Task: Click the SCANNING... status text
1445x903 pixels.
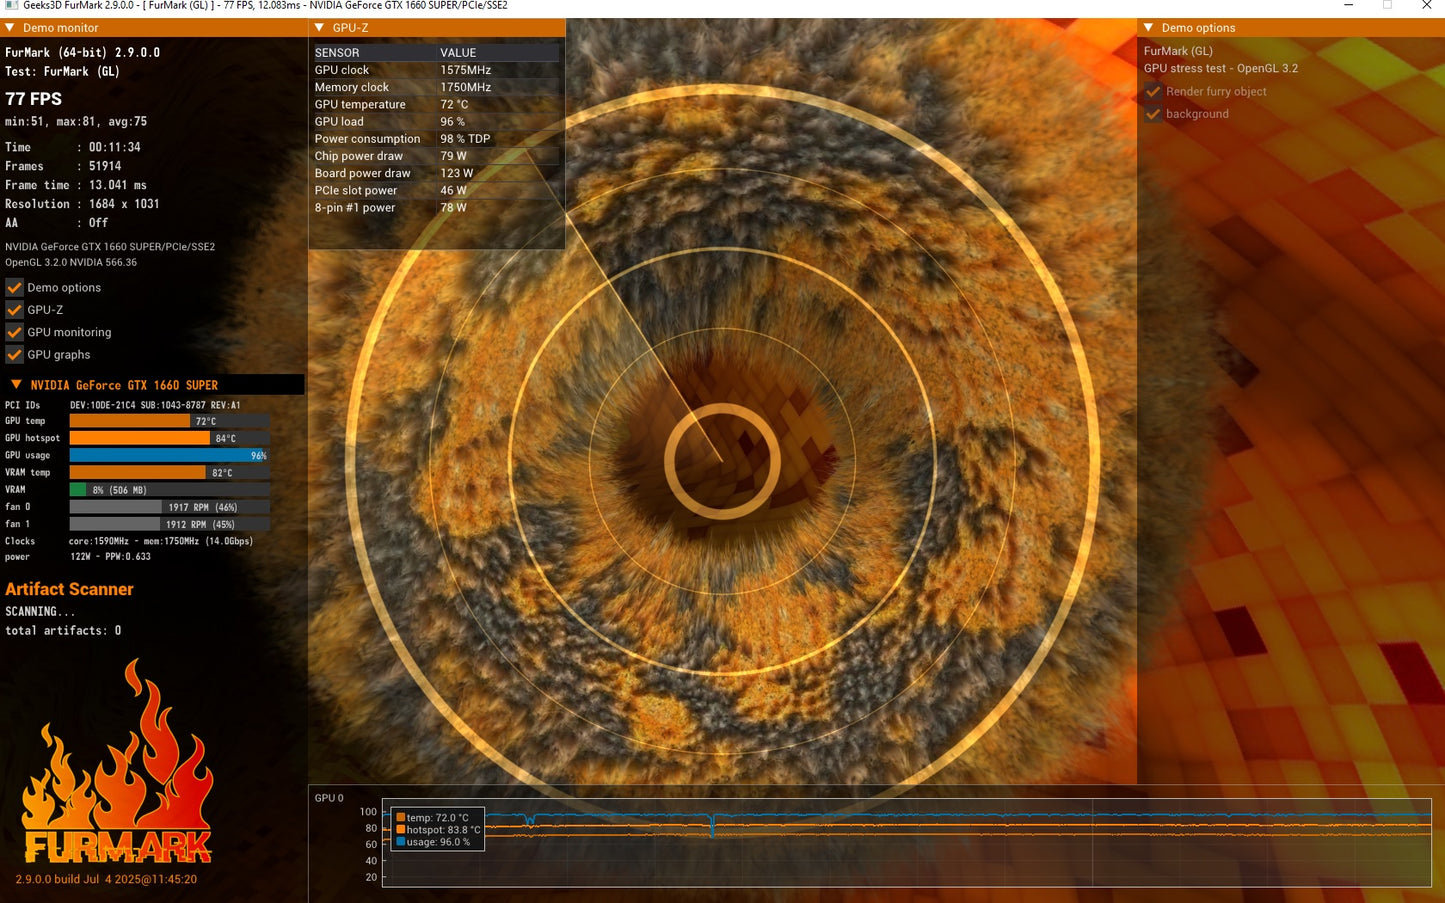Action: point(40,612)
